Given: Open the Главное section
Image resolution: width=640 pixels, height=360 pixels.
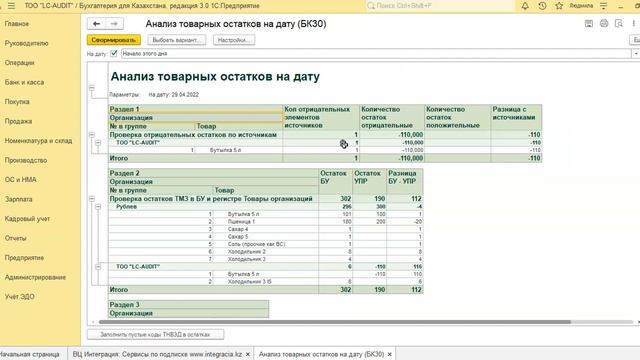Looking at the screenshot, I should point(17,24).
